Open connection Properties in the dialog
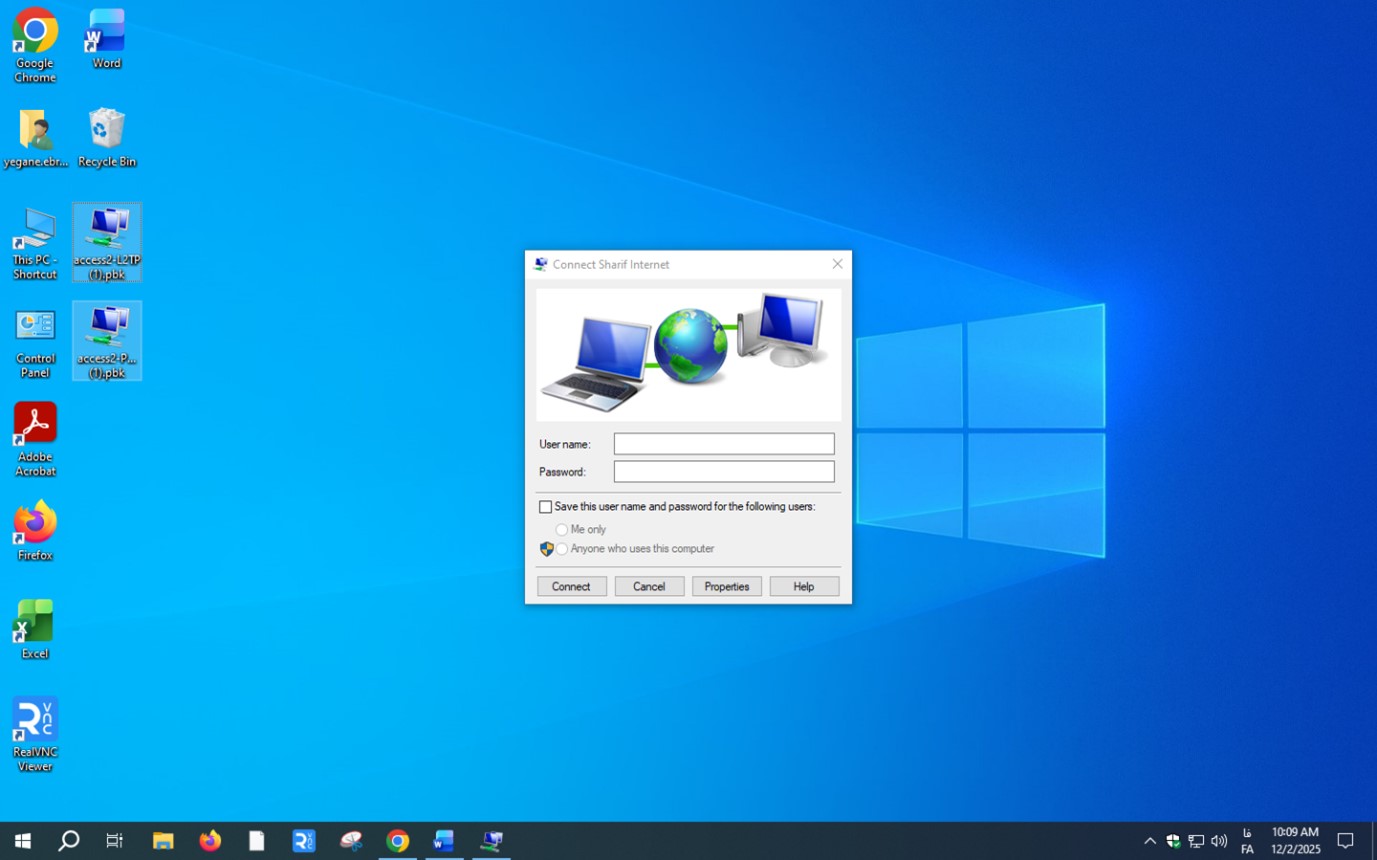Image resolution: width=1377 pixels, height=860 pixels. pos(726,587)
